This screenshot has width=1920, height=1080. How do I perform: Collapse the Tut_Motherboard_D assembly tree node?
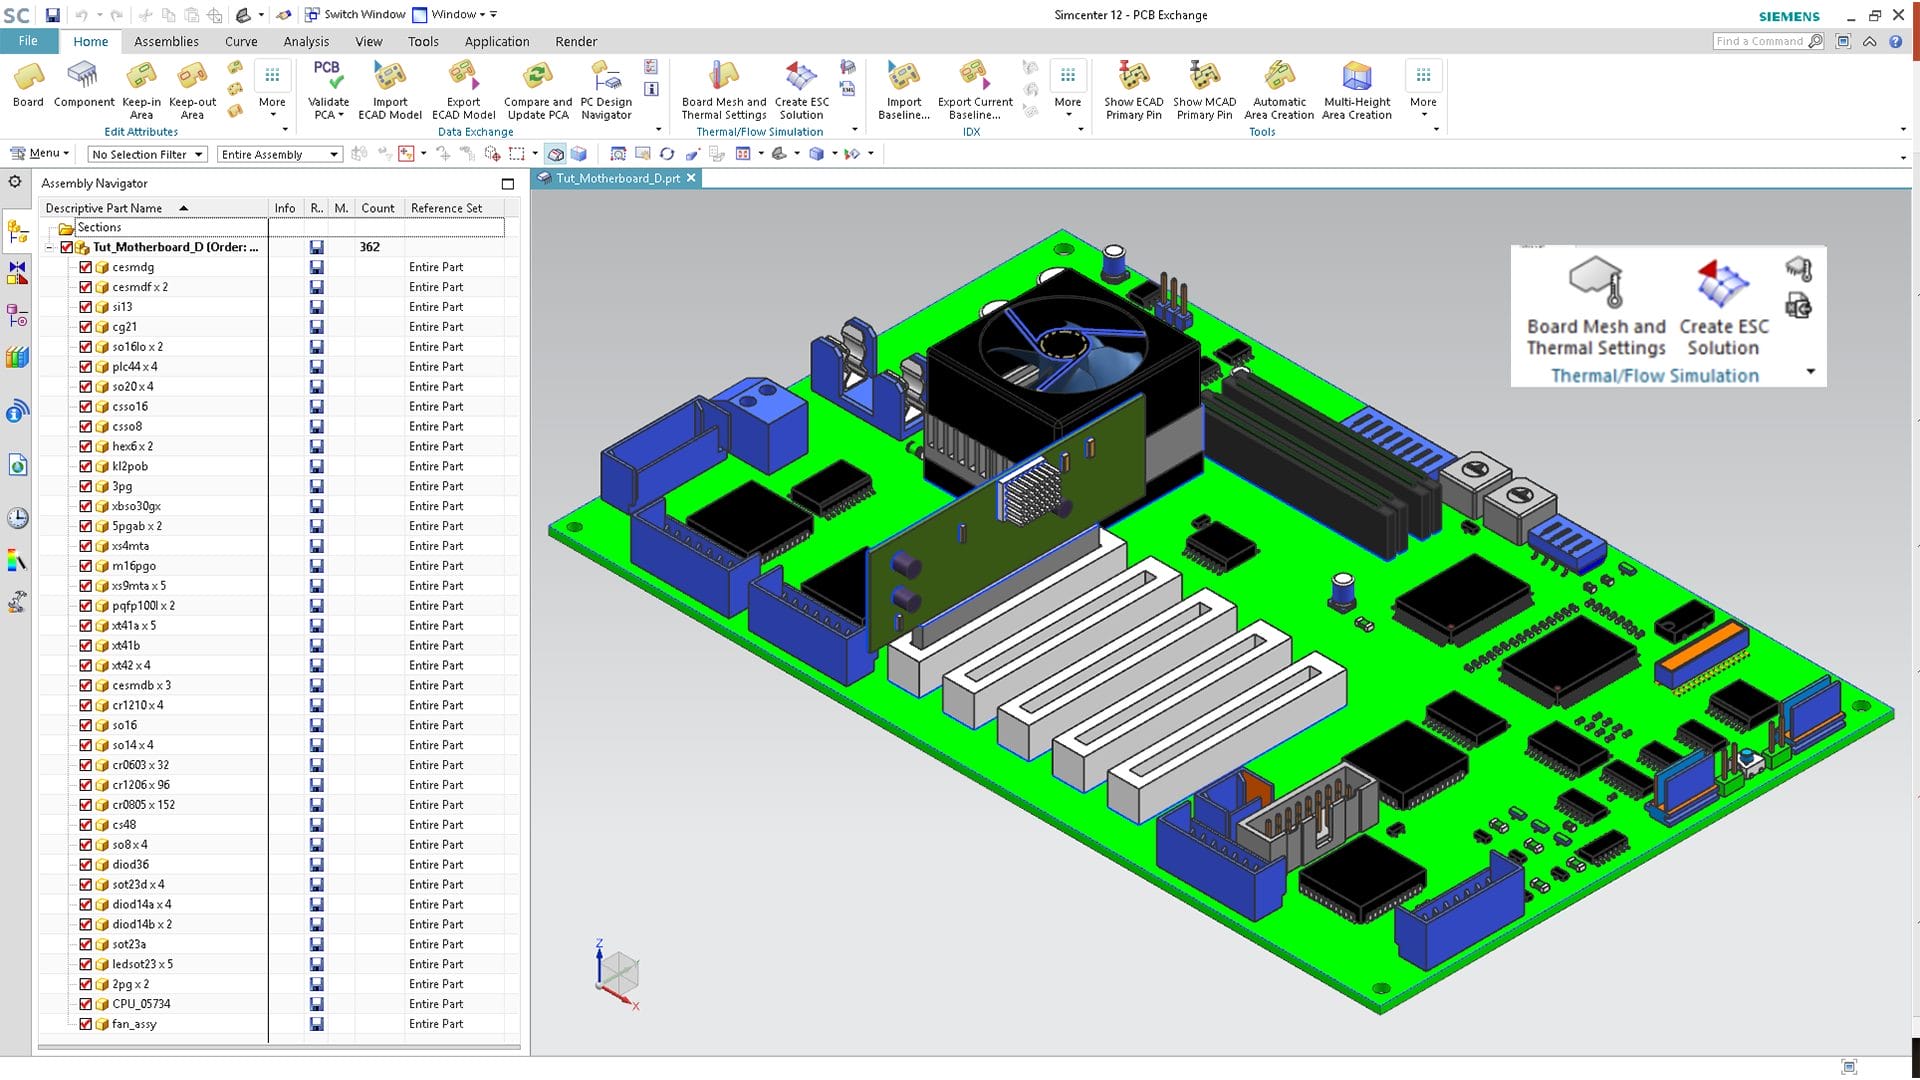point(48,247)
